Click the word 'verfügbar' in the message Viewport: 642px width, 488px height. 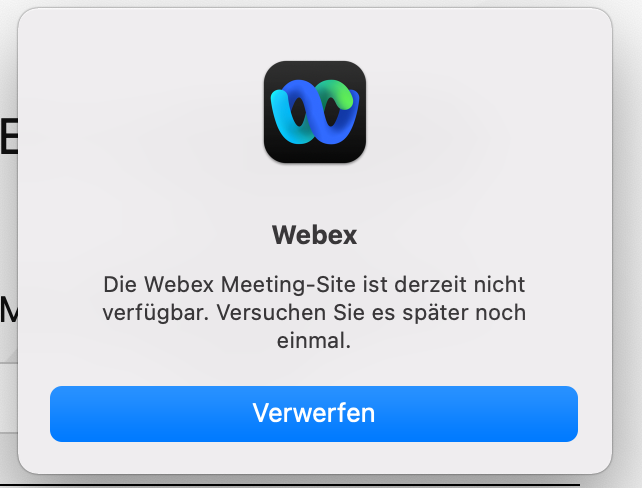click(x=156, y=314)
